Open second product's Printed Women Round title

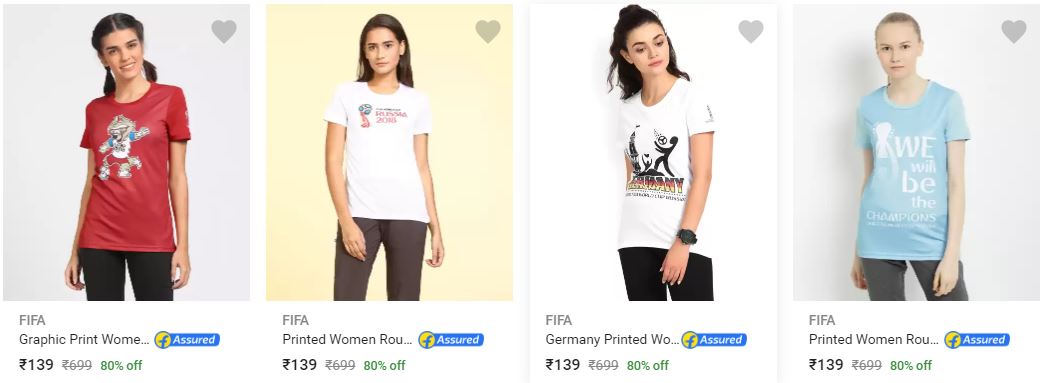(x=348, y=340)
